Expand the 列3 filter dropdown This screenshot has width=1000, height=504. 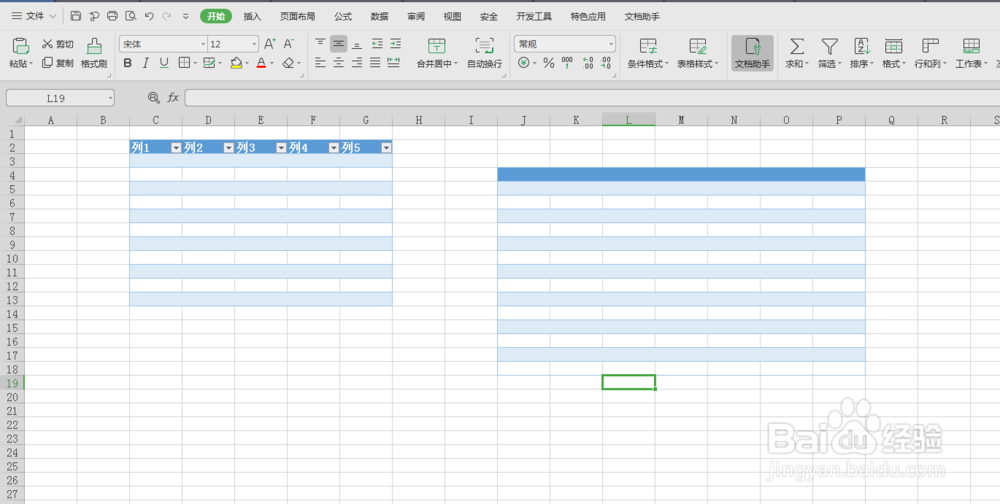[x=281, y=148]
